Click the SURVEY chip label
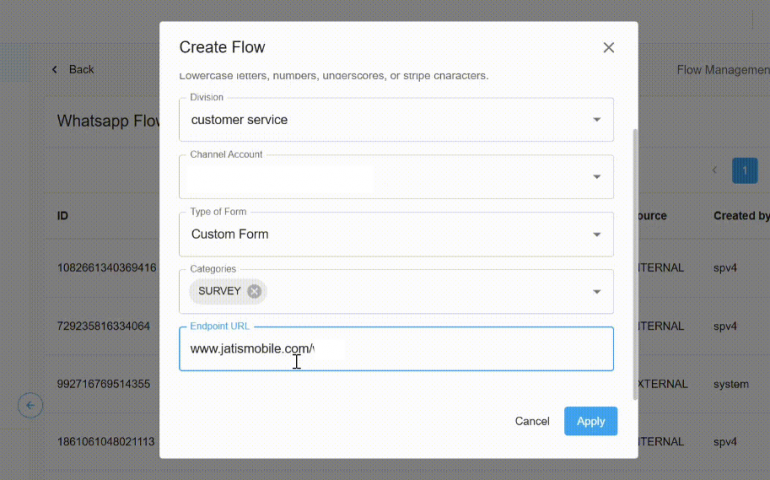This screenshot has height=480, width=770. [219, 291]
